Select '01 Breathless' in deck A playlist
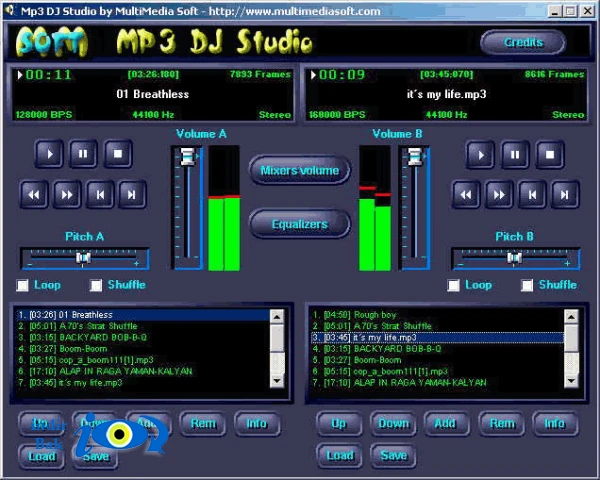Image resolution: width=600 pixels, height=480 pixels. [143, 315]
